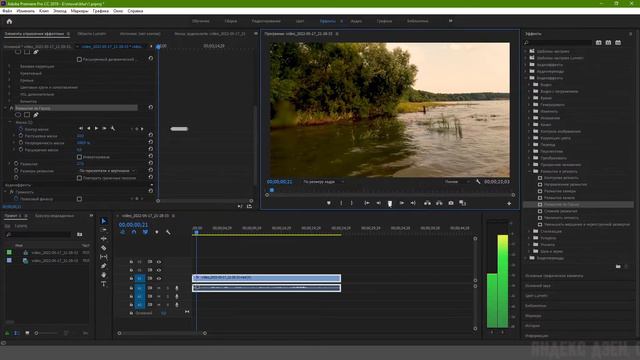This screenshot has height=360, width=640.
Task: Expand Видеопереходы bin in Effects panel
Action: point(526,258)
